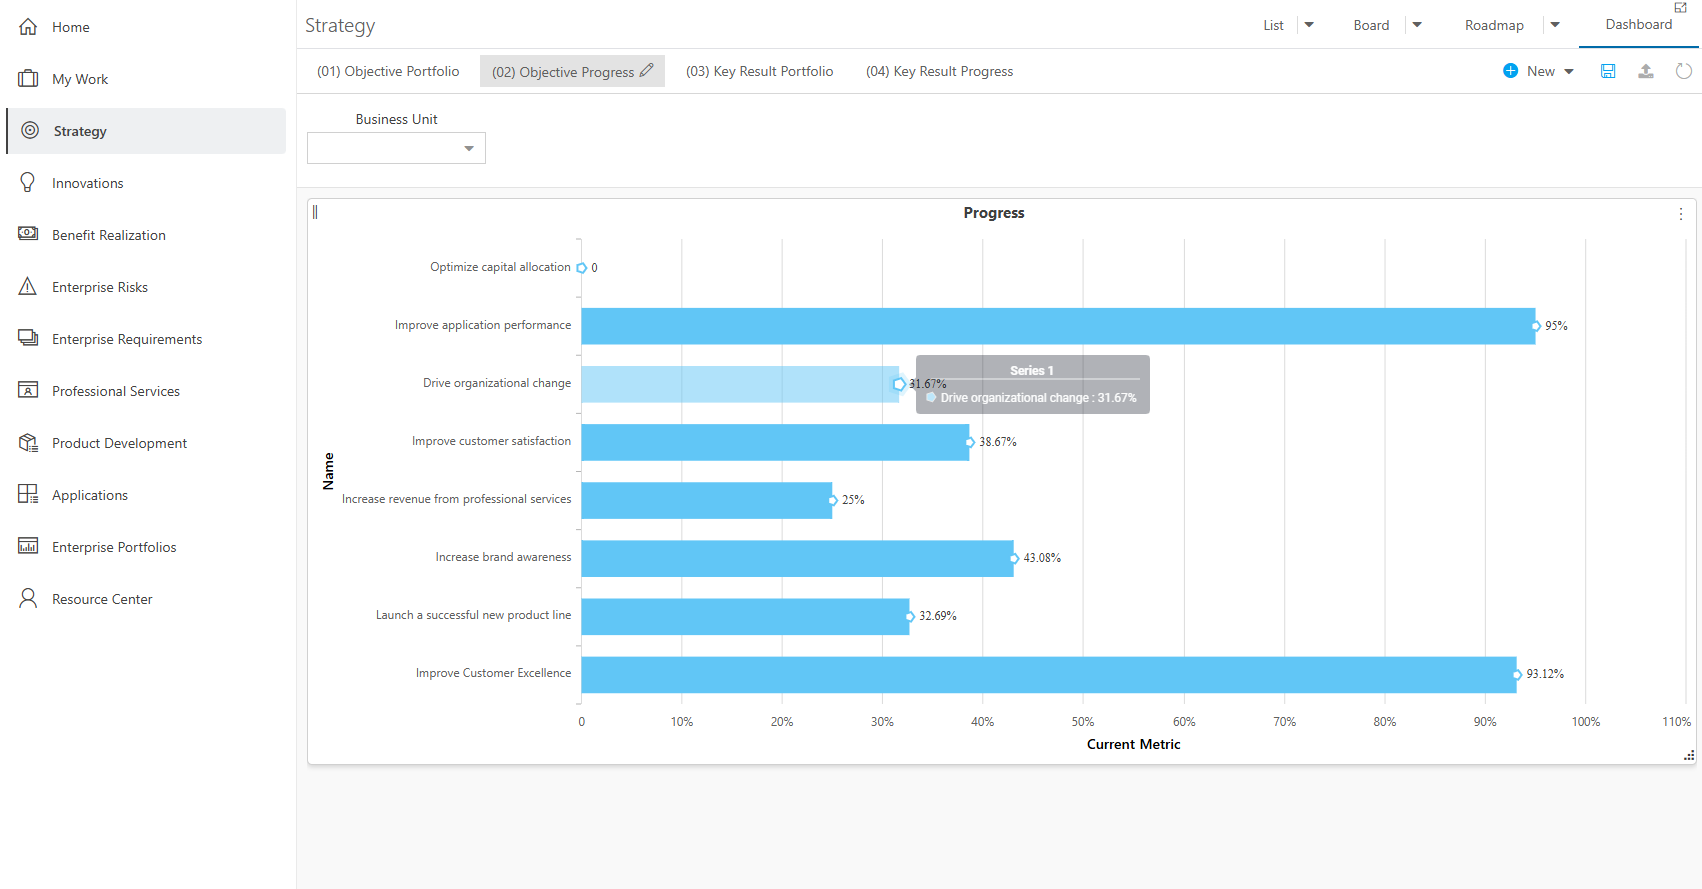Click the Drive organizational change bar
The image size is (1702, 889).
coord(740,384)
